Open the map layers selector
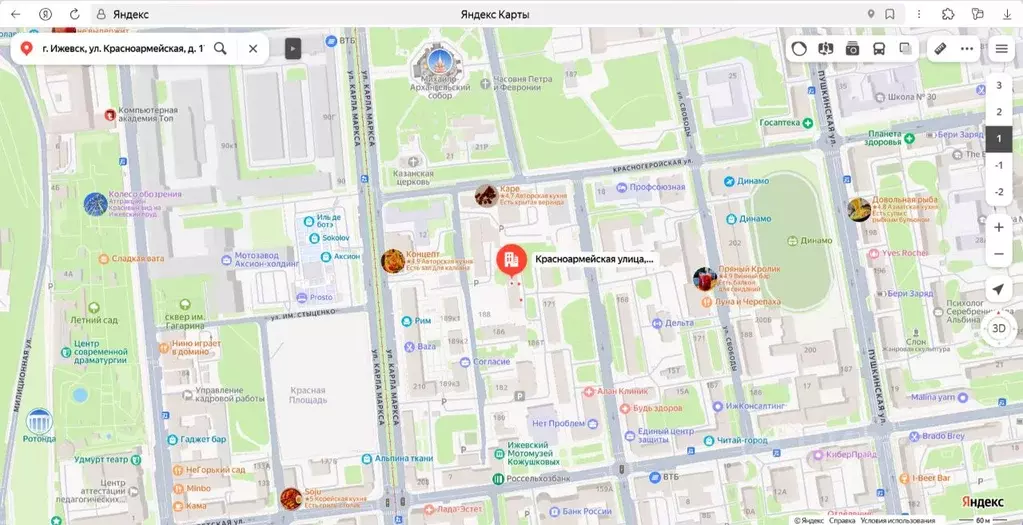The height and width of the screenshot is (525, 1023). [905, 48]
